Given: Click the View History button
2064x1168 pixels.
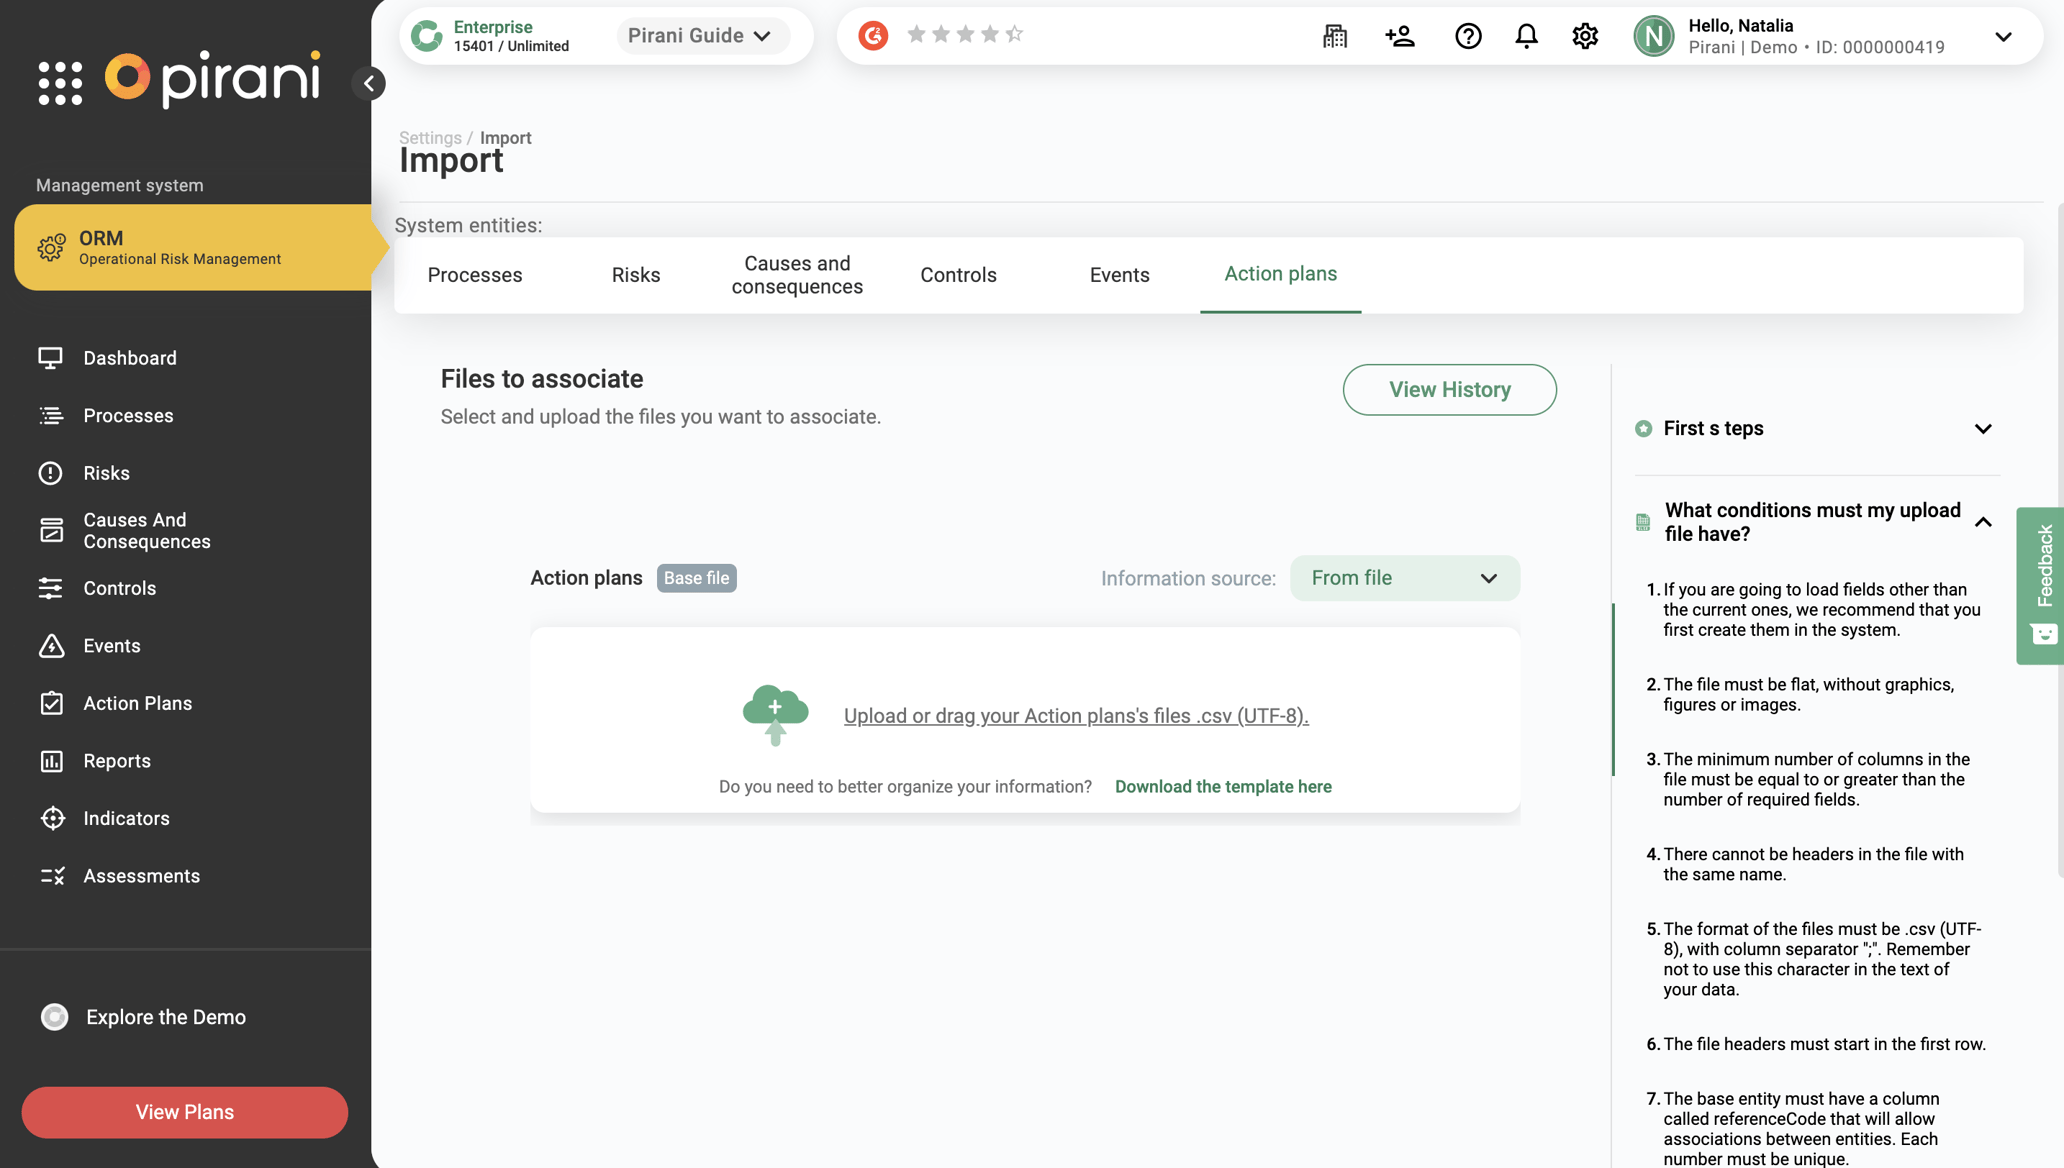Looking at the screenshot, I should [1449, 390].
